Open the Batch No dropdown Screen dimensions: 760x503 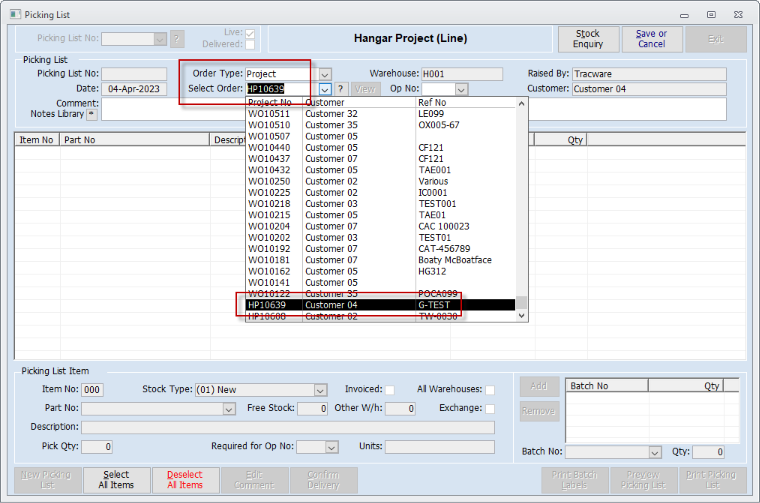[655, 453]
